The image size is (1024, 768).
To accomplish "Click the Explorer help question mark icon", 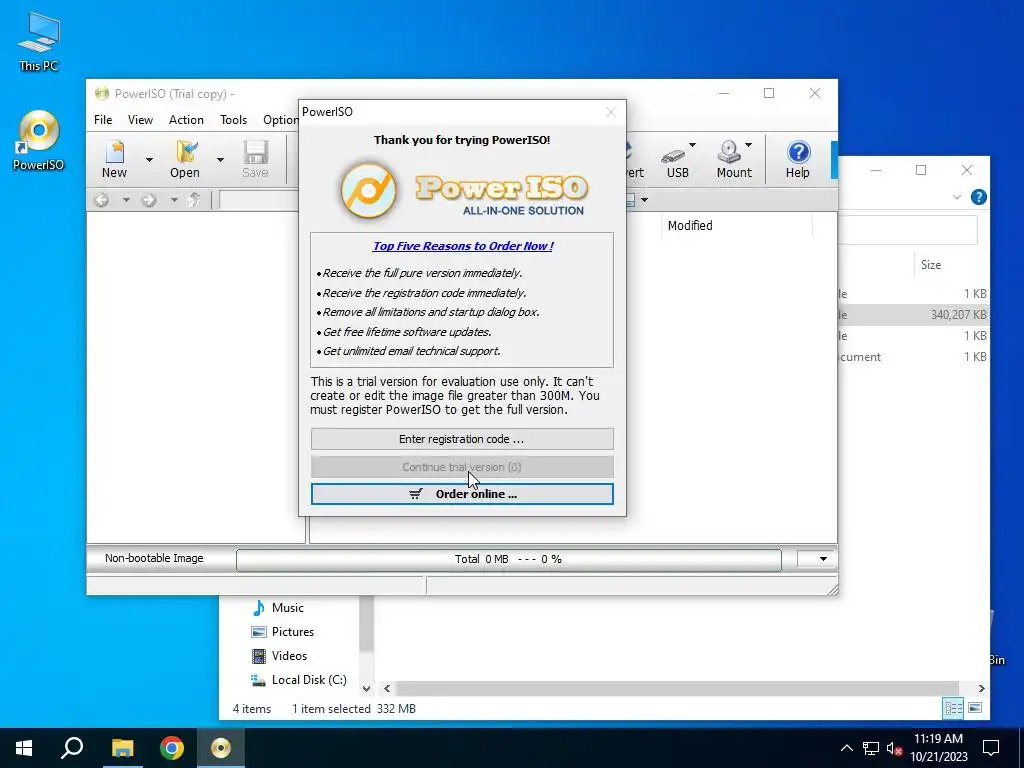I will [x=978, y=197].
